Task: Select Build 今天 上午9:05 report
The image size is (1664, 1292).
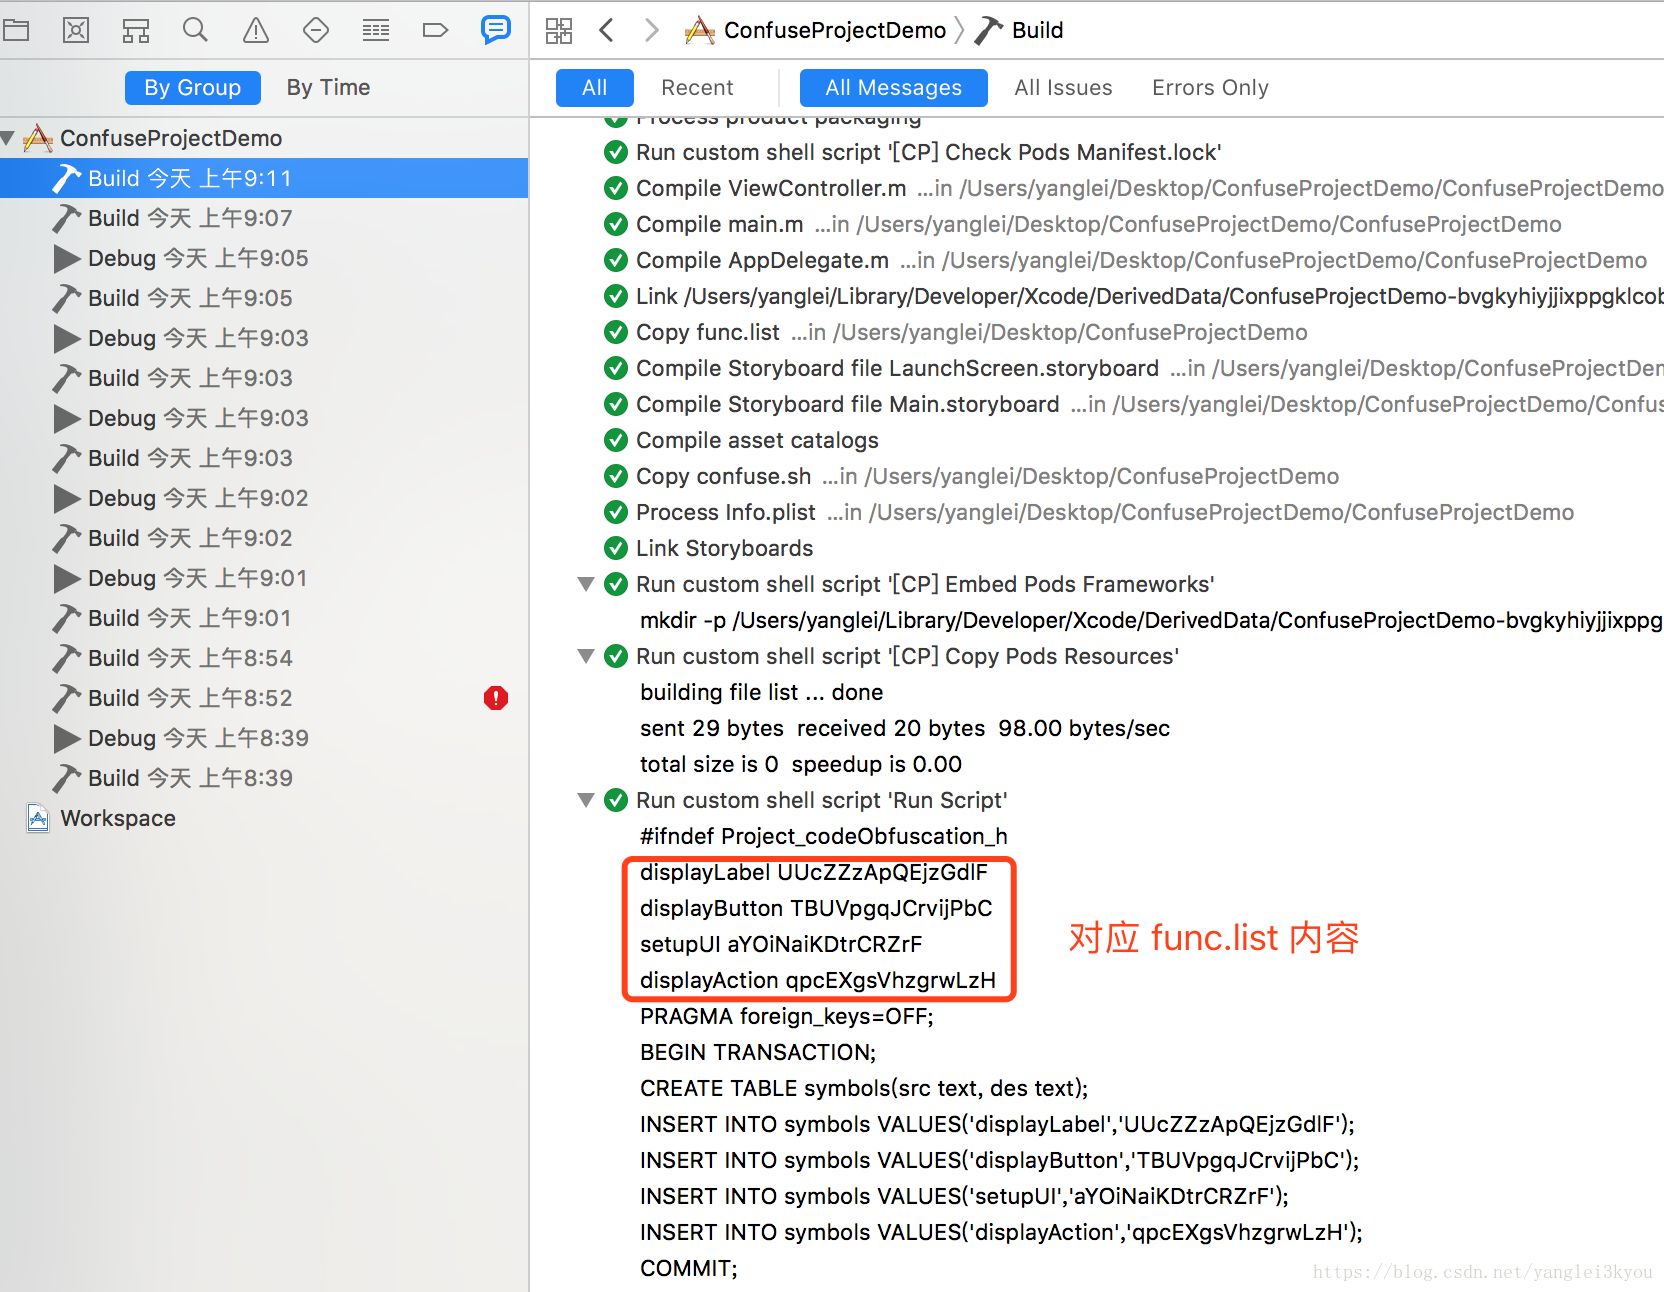Action: [264, 298]
